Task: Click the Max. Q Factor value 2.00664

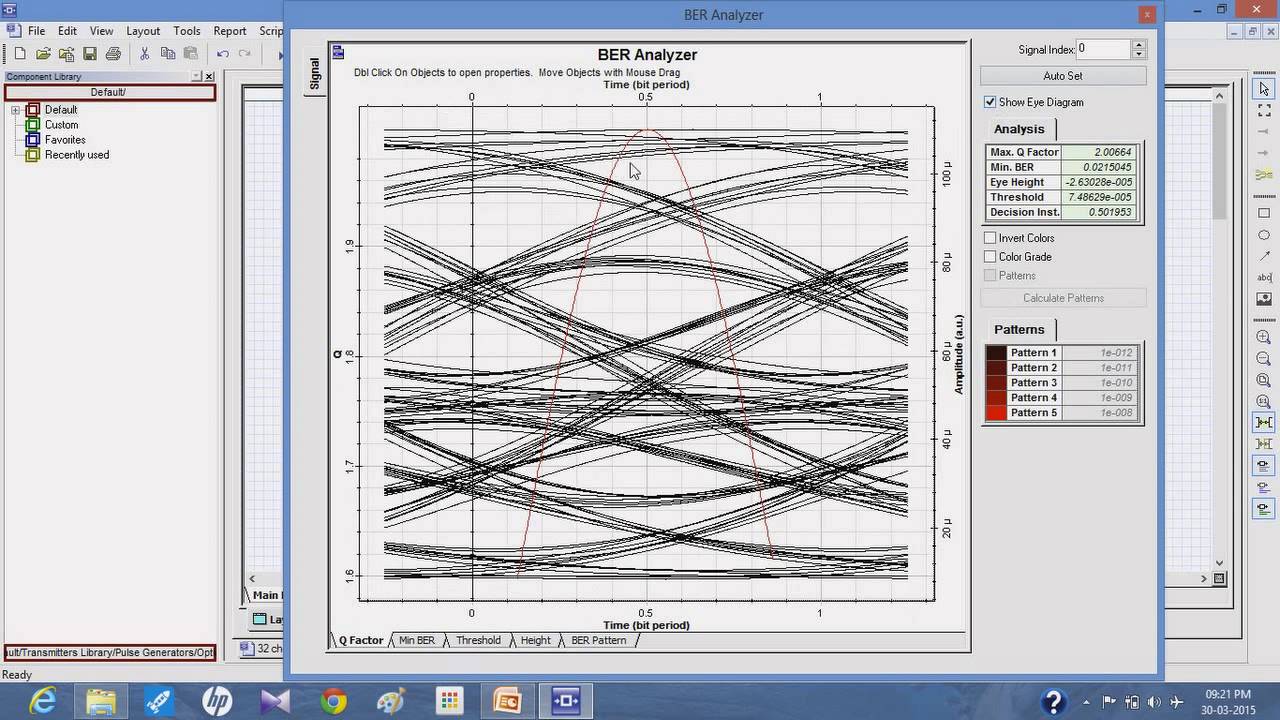Action: coord(1100,152)
